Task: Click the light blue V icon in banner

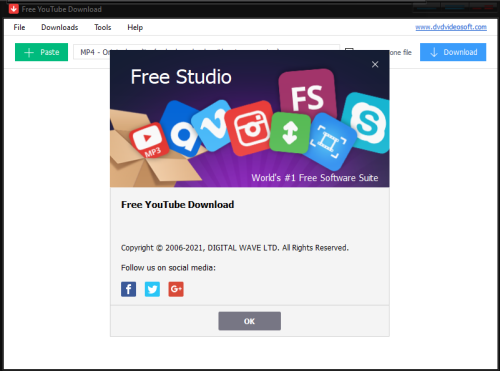Action: click(213, 126)
